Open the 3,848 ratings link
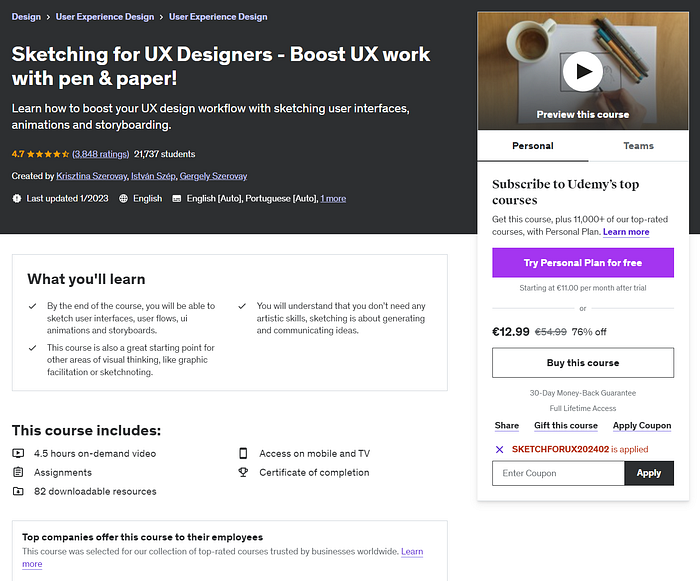The height and width of the screenshot is (581, 700). pyautogui.click(x=100, y=154)
